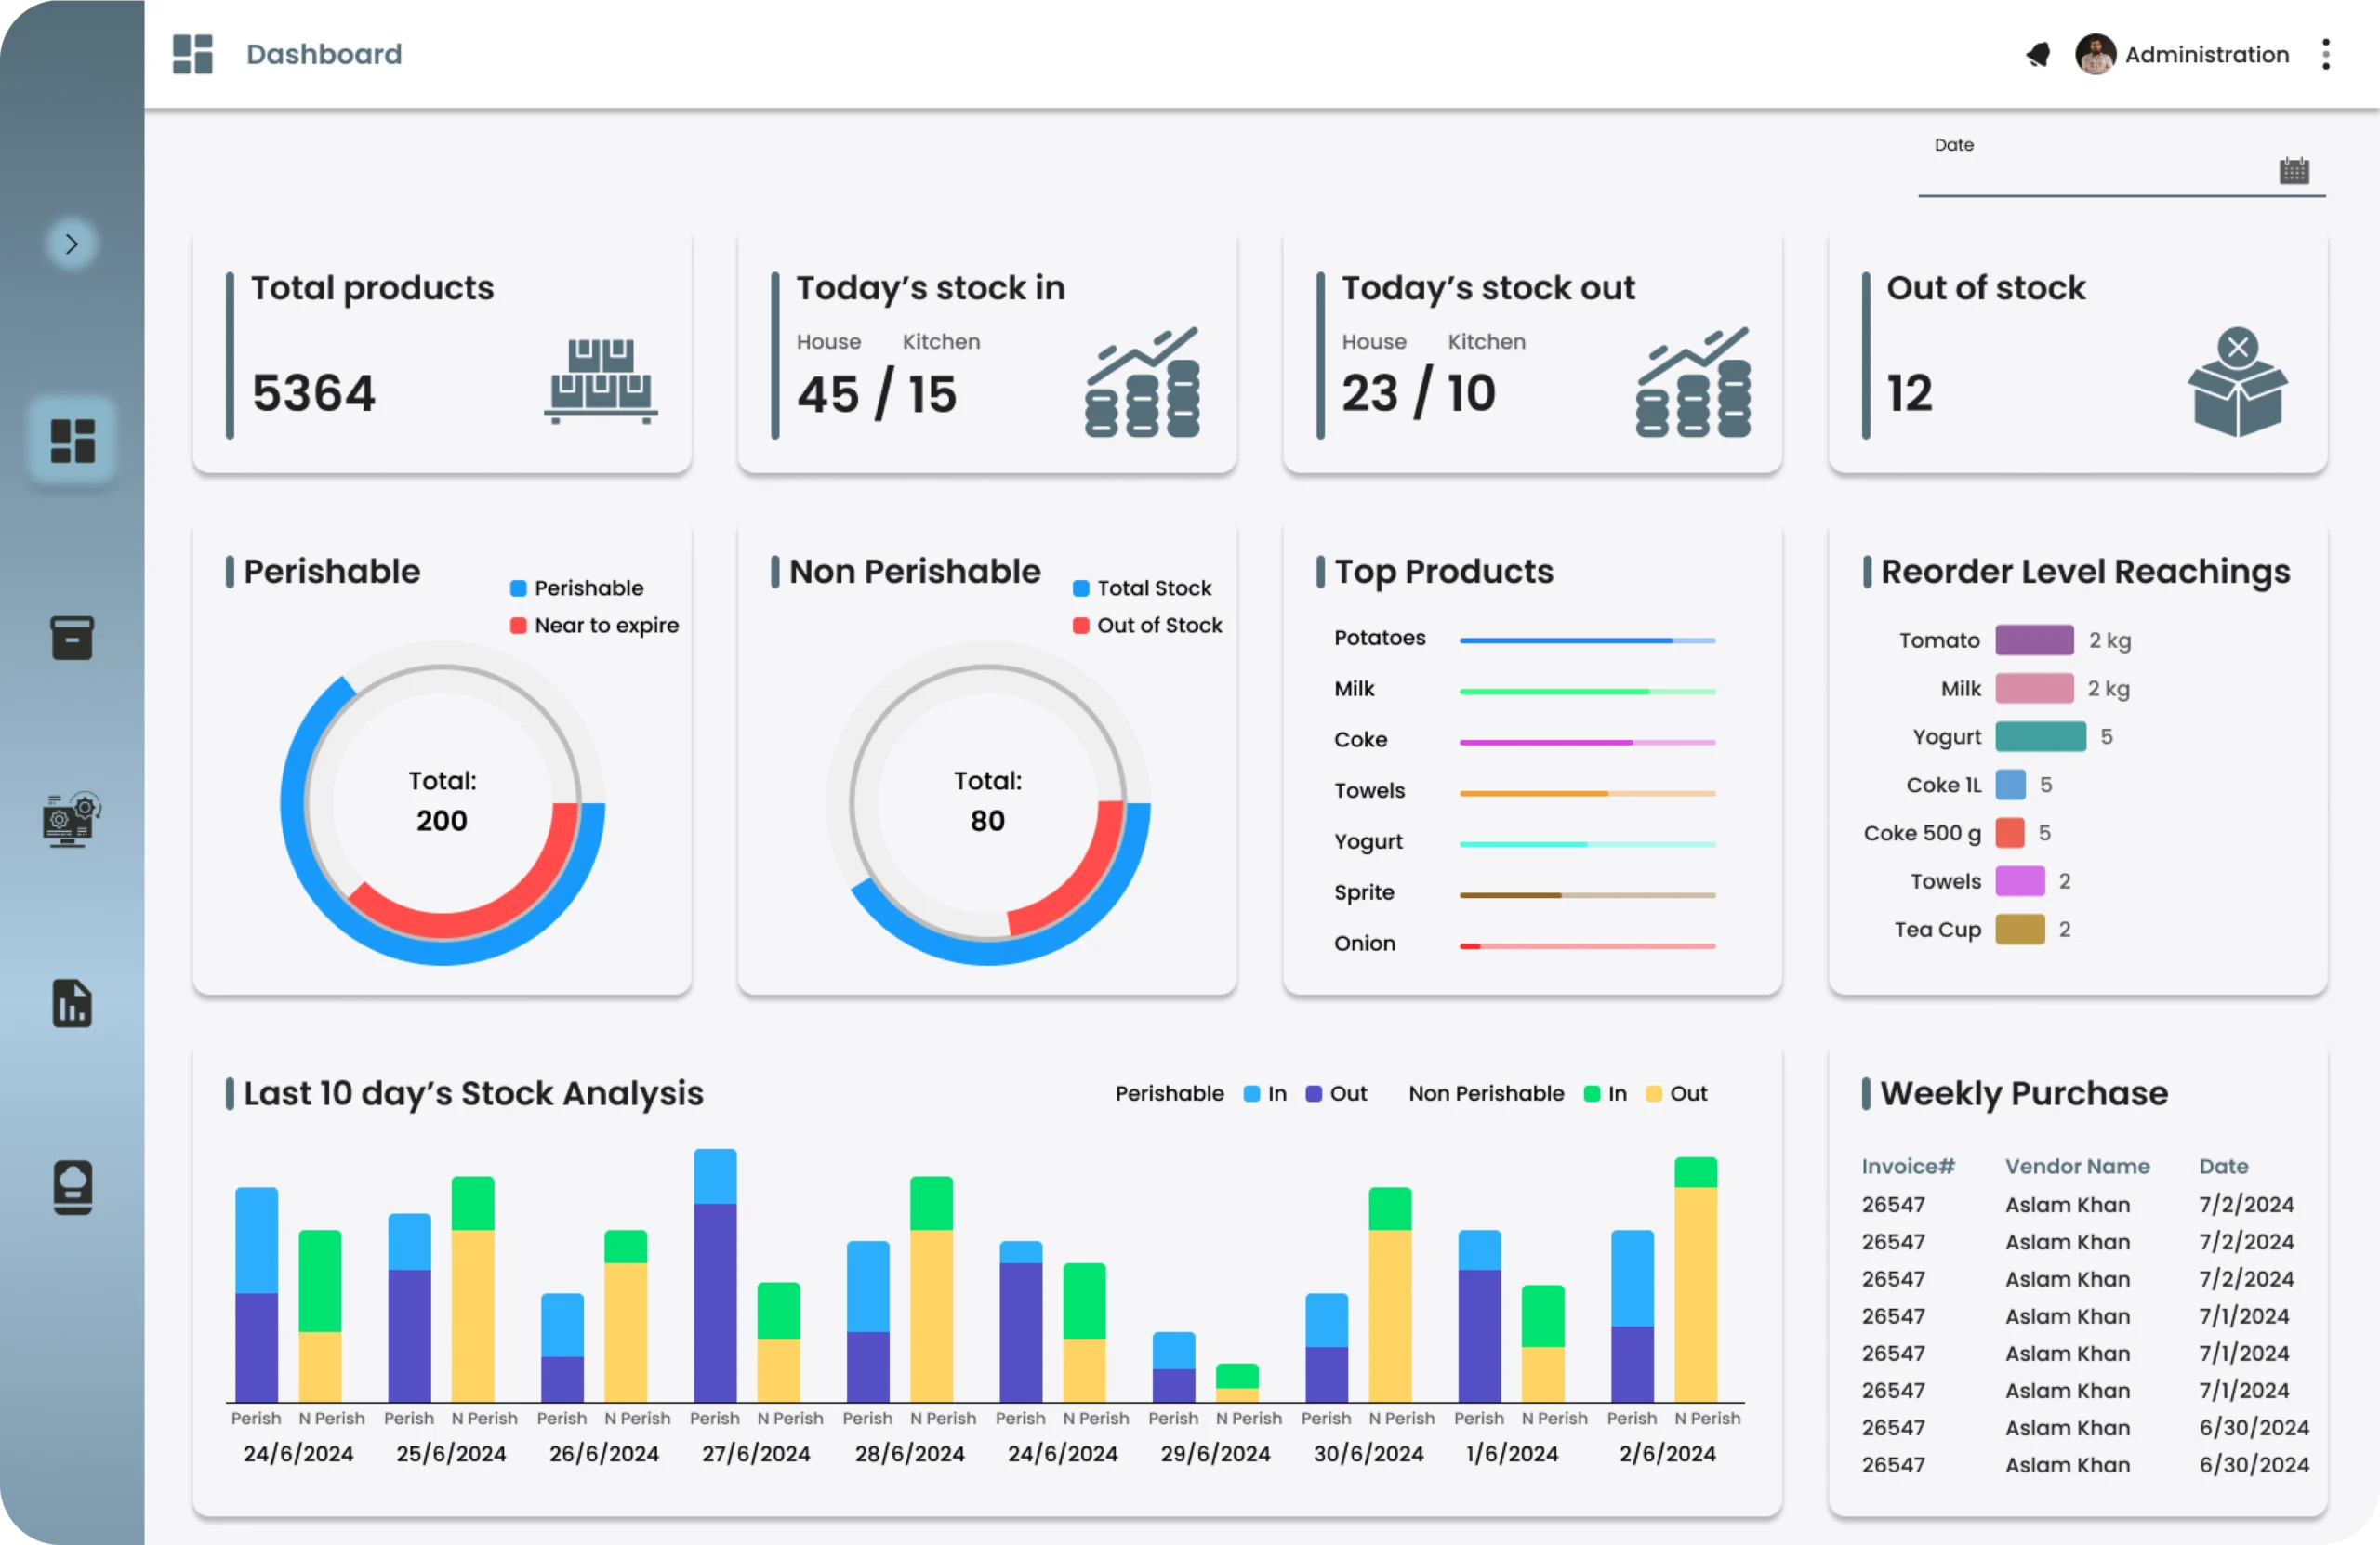Click the dashboard logo icon in header

(193, 54)
